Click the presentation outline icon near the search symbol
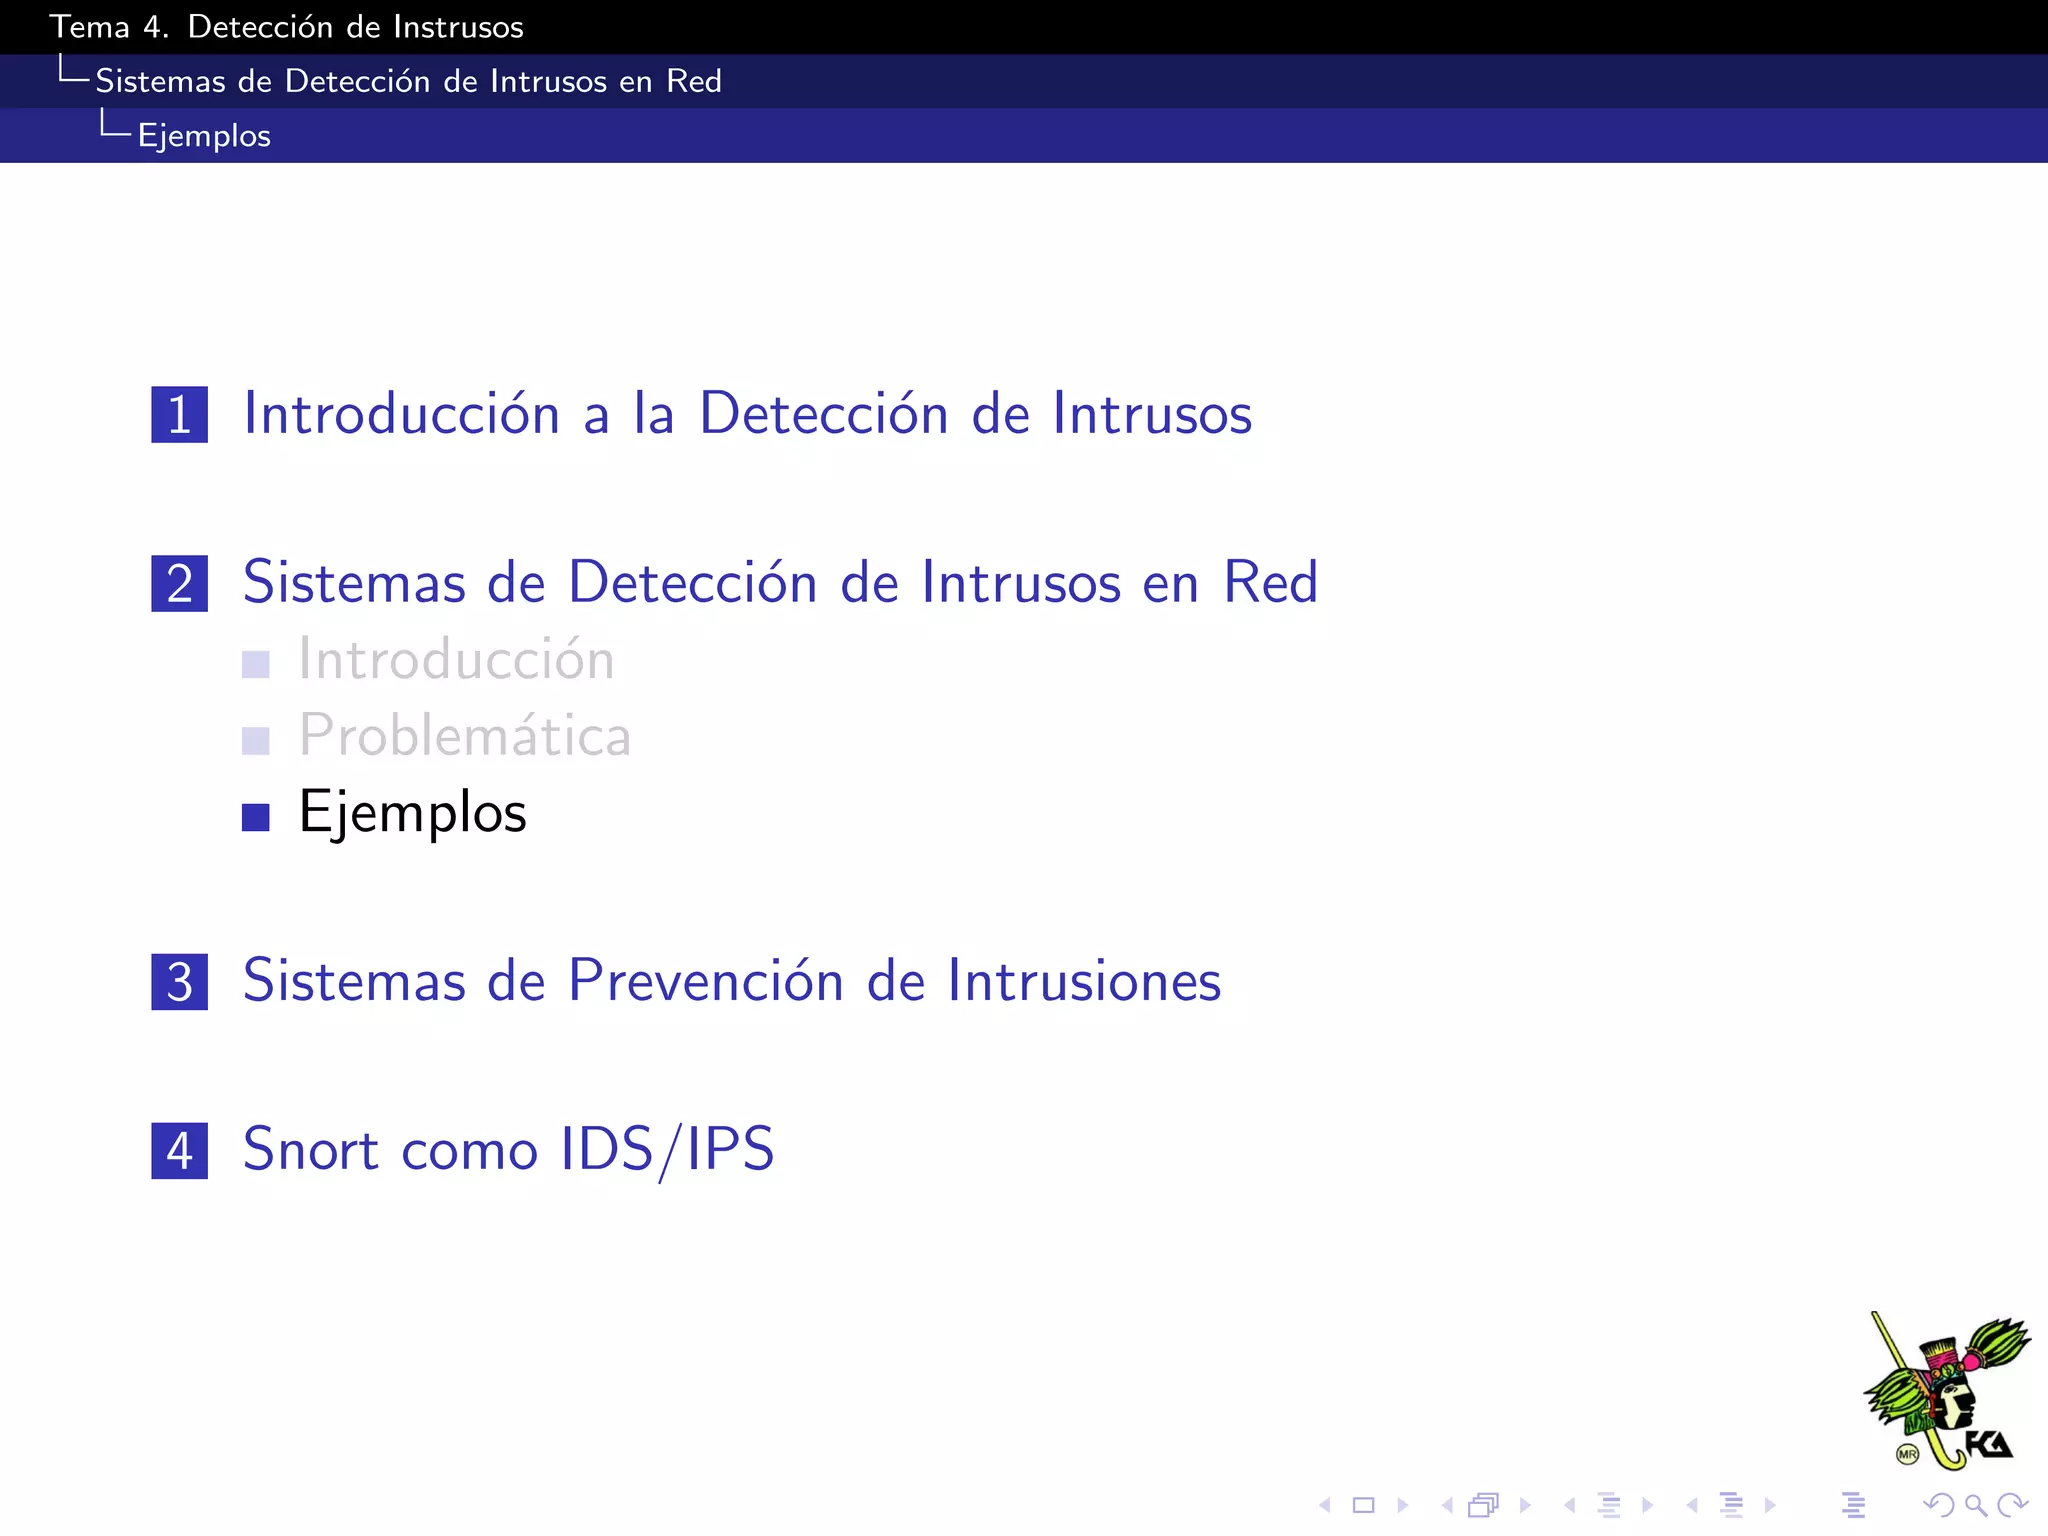Screen dimensions: 2048x1536 click(x=1853, y=1504)
